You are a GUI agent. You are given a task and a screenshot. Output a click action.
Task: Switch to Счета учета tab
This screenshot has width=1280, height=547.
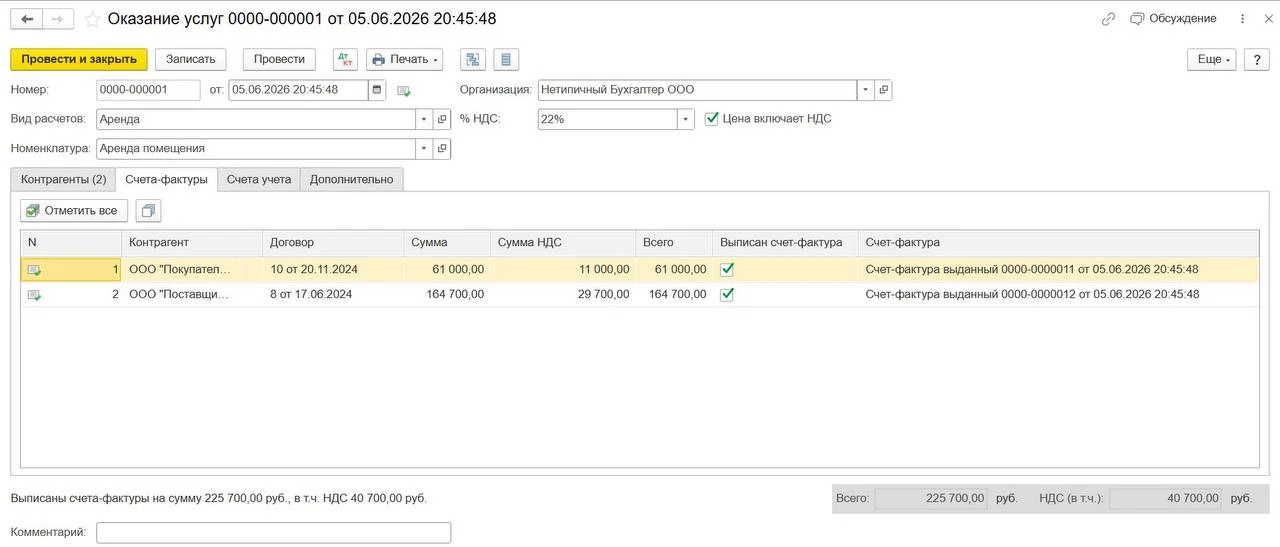[258, 180]
